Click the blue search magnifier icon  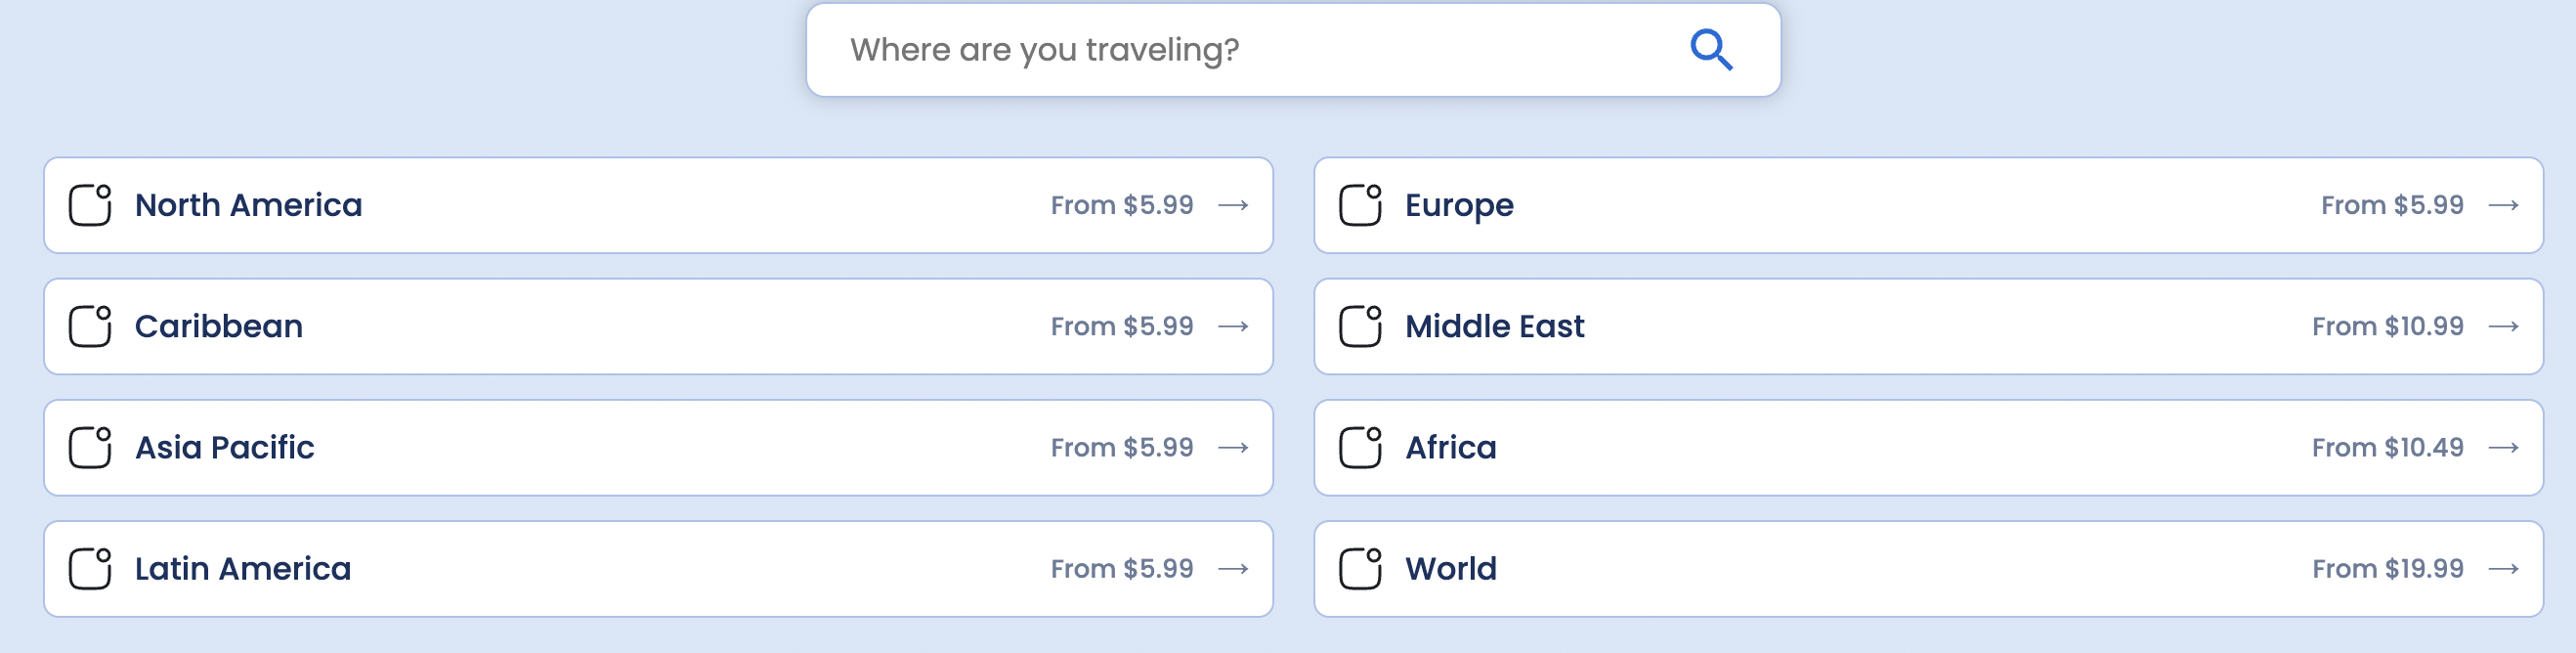(1710, 50)
